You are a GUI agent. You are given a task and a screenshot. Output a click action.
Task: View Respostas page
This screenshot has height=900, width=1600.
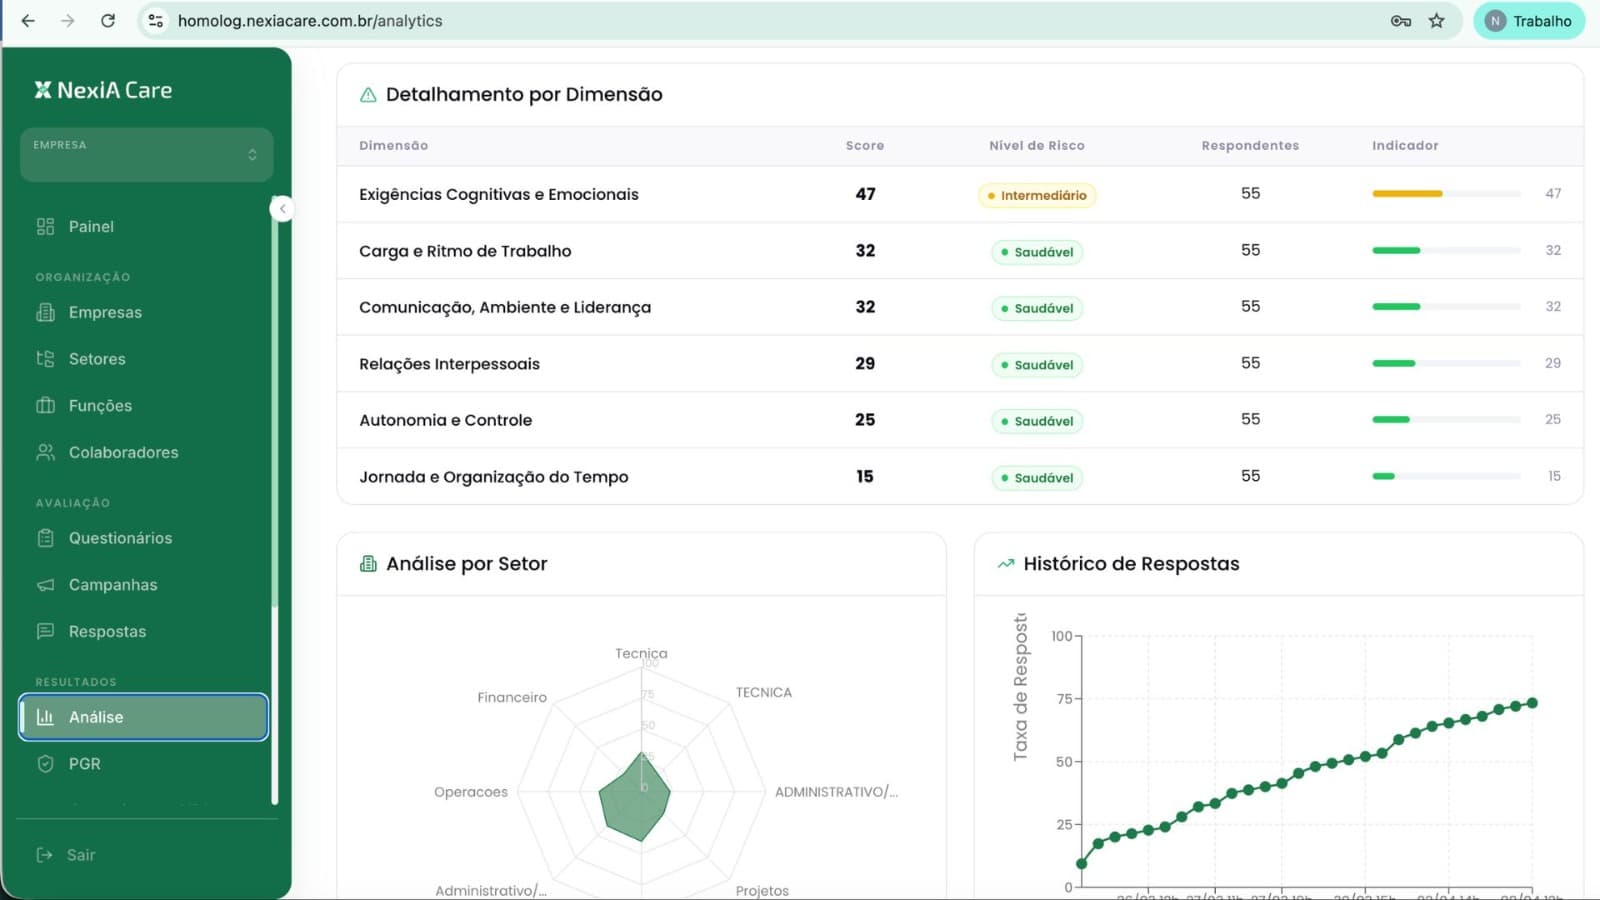pos(143,631)
